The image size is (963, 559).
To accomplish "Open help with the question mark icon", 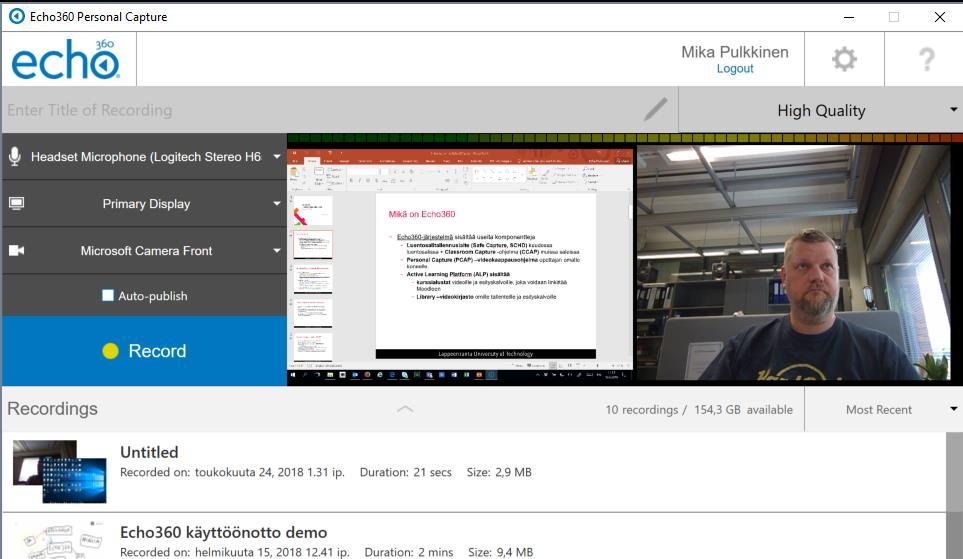I will pyautogui.click(x=926, y=60).
